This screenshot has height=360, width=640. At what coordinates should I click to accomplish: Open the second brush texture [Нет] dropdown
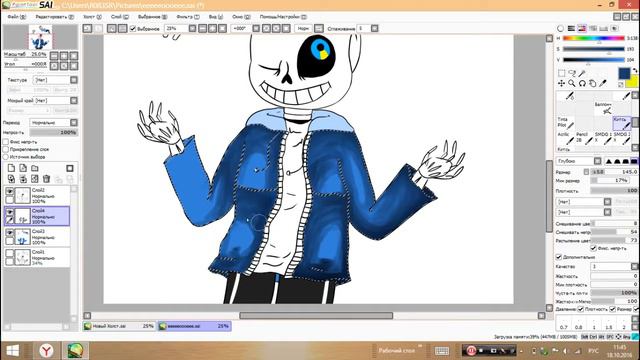tap(607, 212)
